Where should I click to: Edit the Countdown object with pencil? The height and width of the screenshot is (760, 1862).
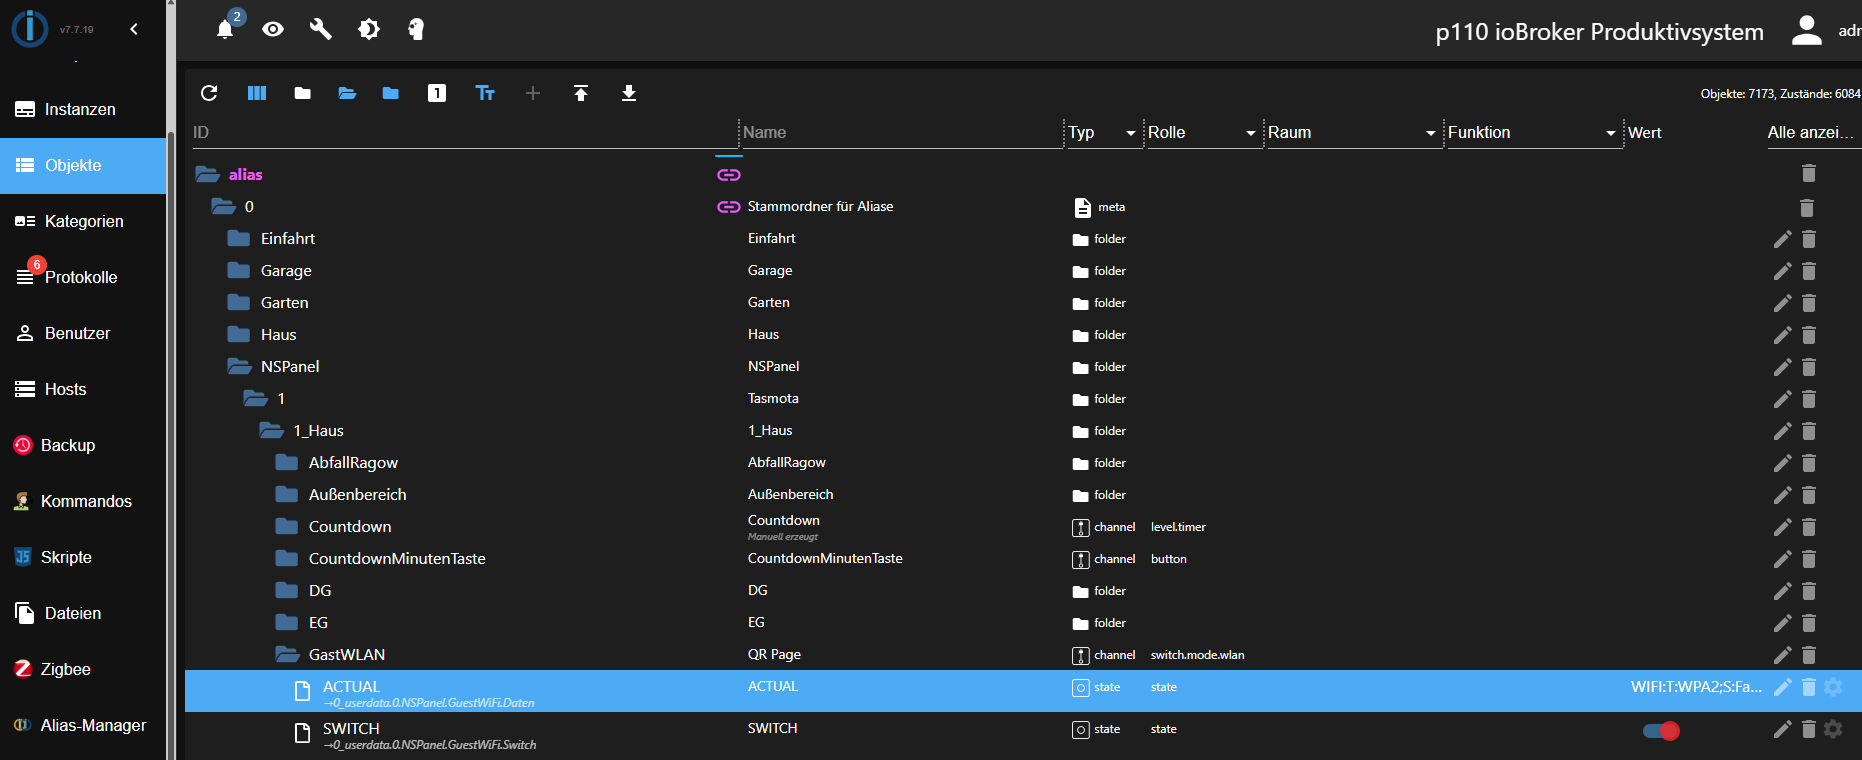pyautogui.click(x=1782, y=527)
